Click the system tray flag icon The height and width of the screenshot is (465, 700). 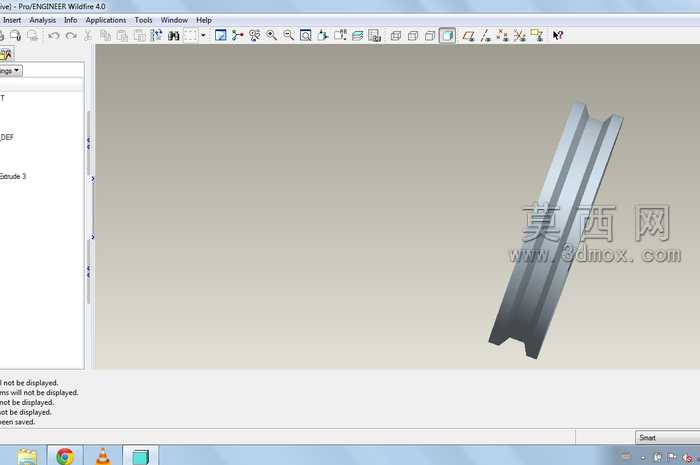pos(672,457)
